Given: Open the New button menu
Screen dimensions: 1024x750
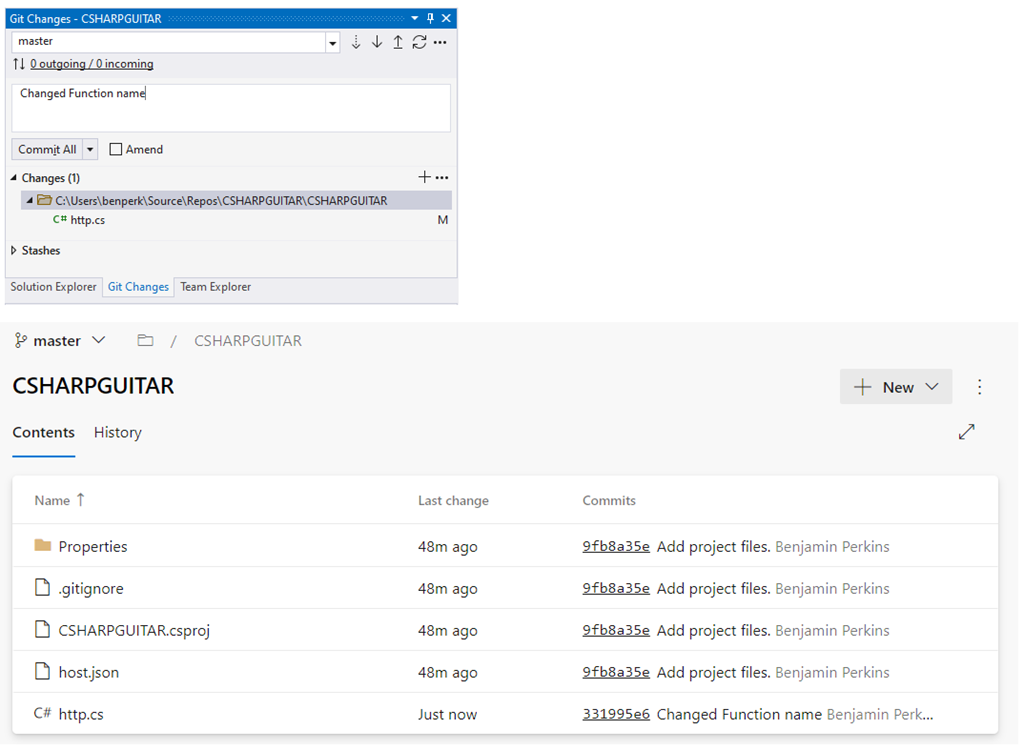Looking at the screenshot, I should 894,387.
